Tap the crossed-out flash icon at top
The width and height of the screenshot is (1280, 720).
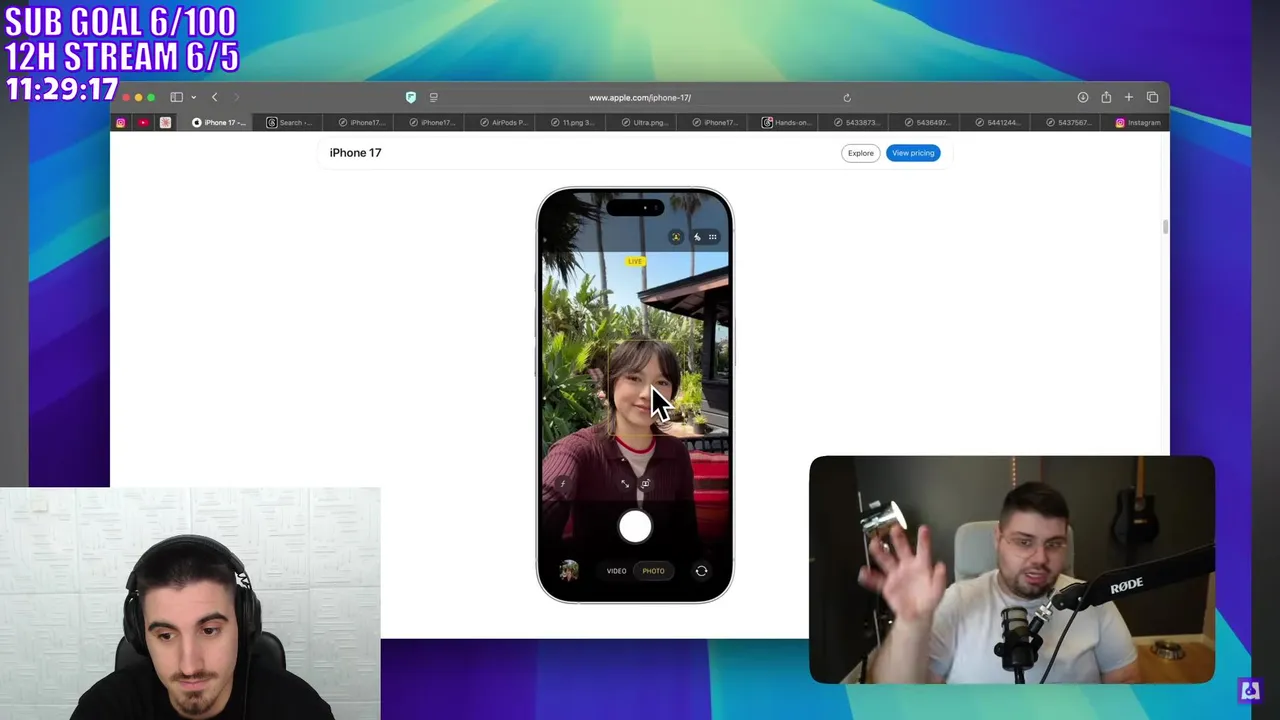click(x=696, y=237)
